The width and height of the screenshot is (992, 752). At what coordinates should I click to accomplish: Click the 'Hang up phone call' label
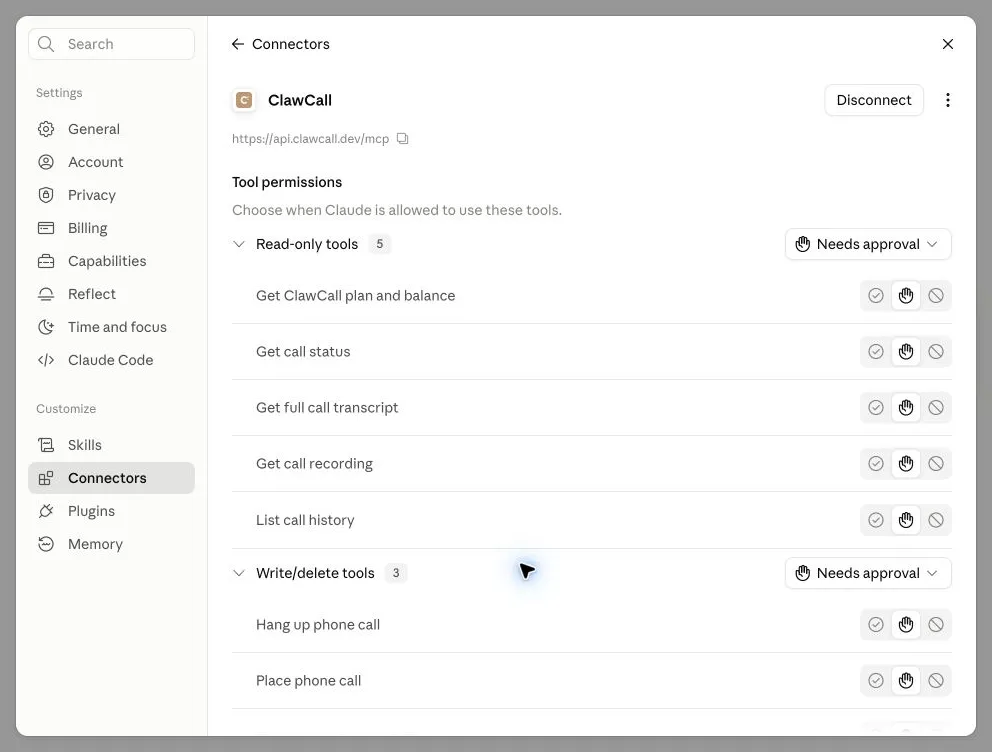318,625
